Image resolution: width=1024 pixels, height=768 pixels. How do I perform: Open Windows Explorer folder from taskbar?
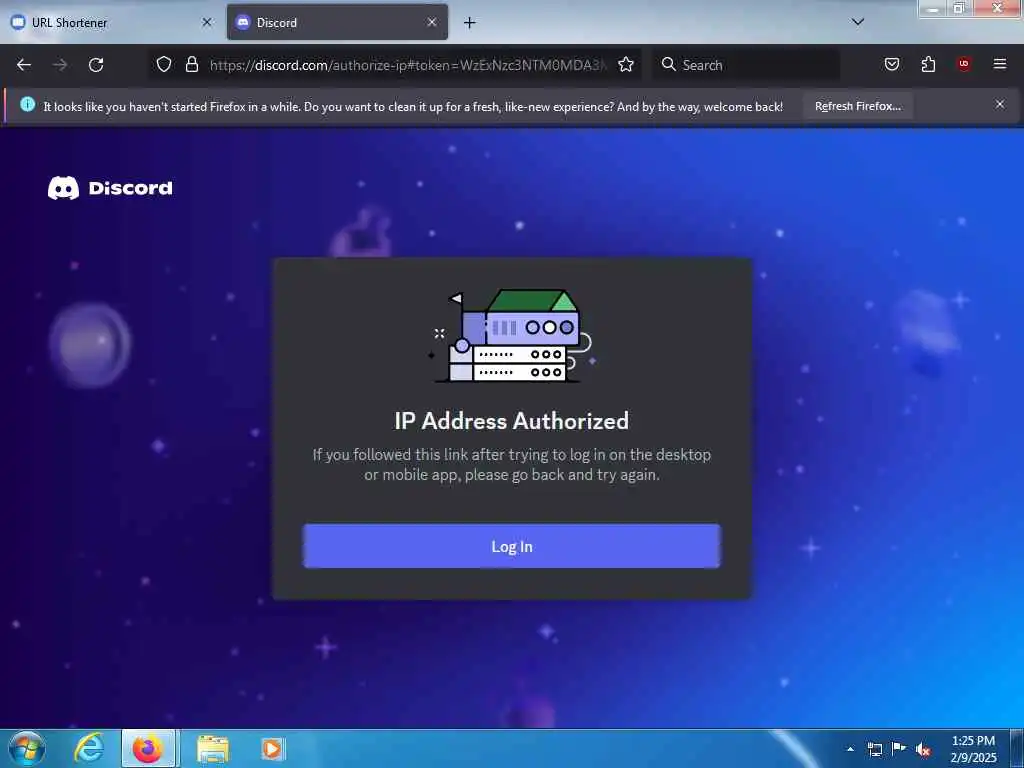pos(213,748)
